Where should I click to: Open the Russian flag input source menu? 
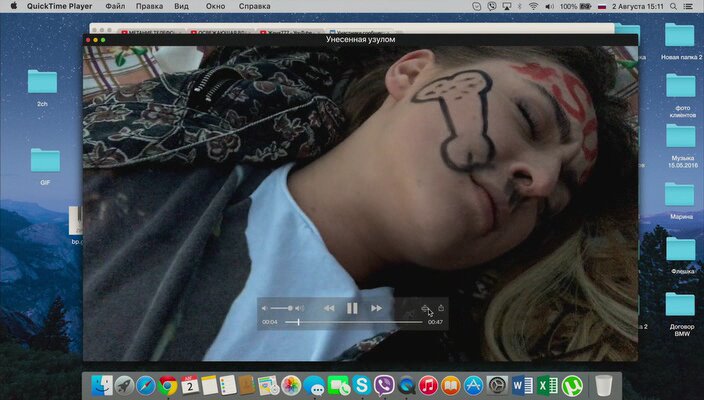click(x=602, y=6)
